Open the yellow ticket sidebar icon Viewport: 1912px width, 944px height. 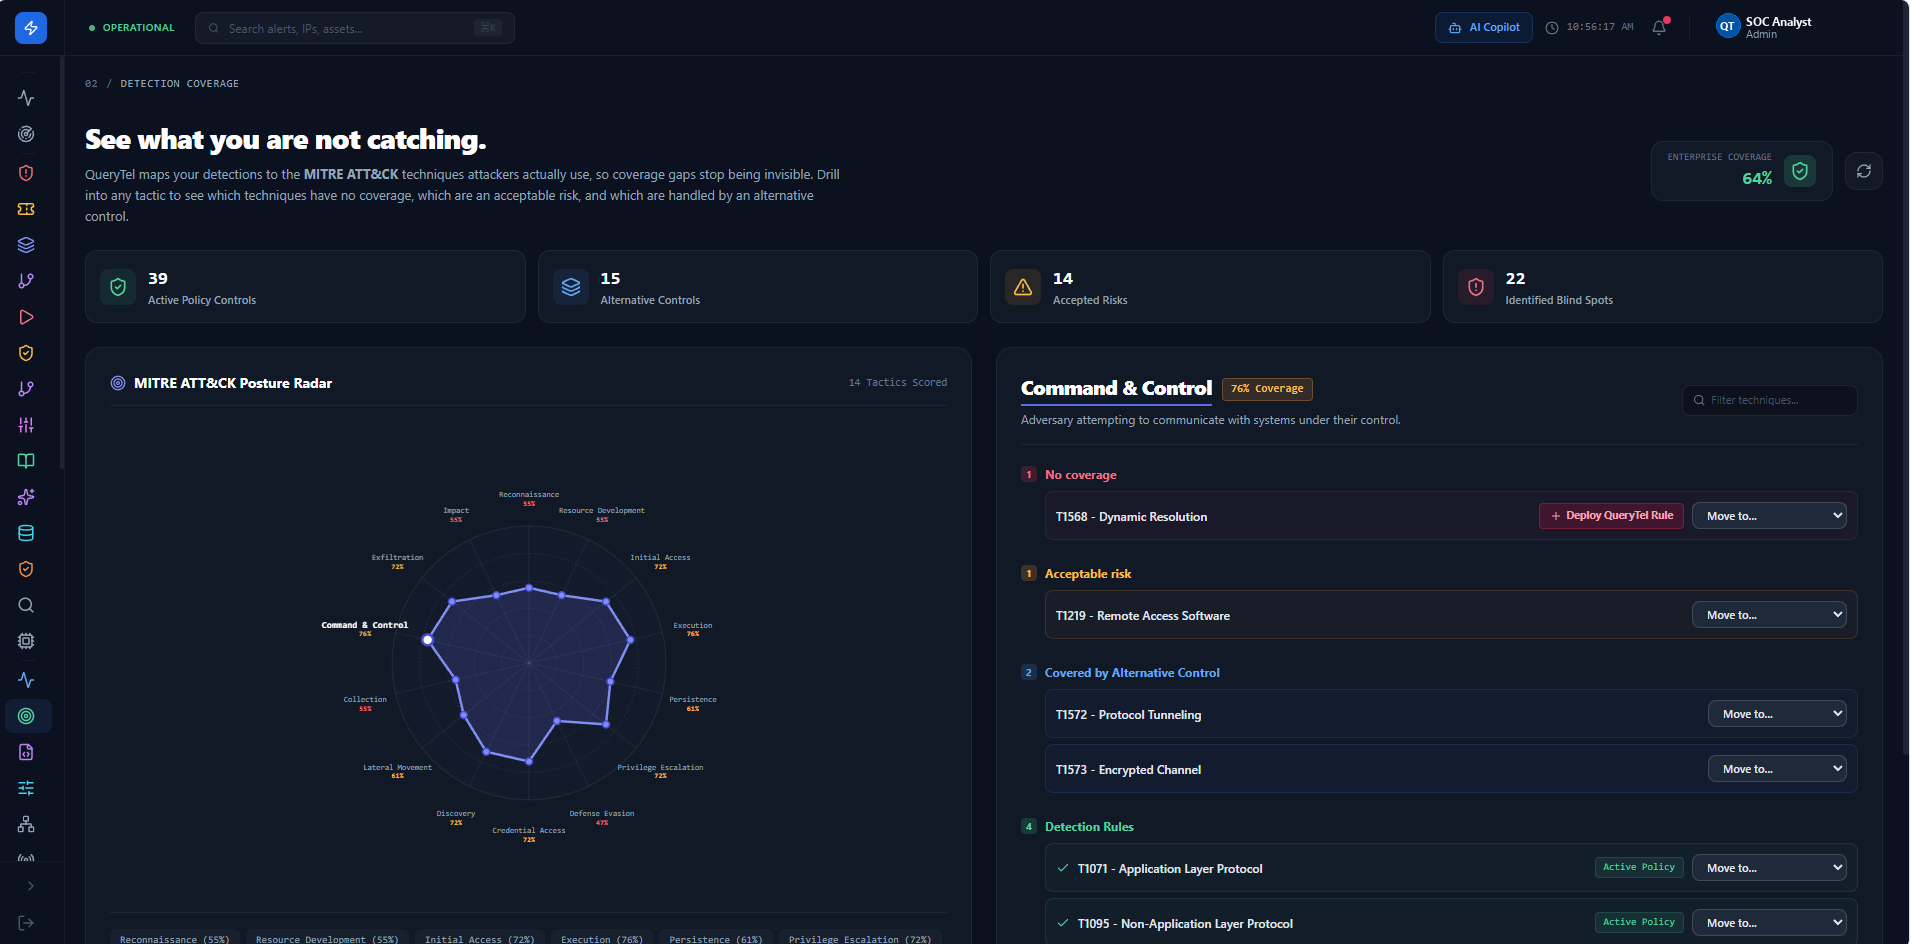click(x=26, y=209)
